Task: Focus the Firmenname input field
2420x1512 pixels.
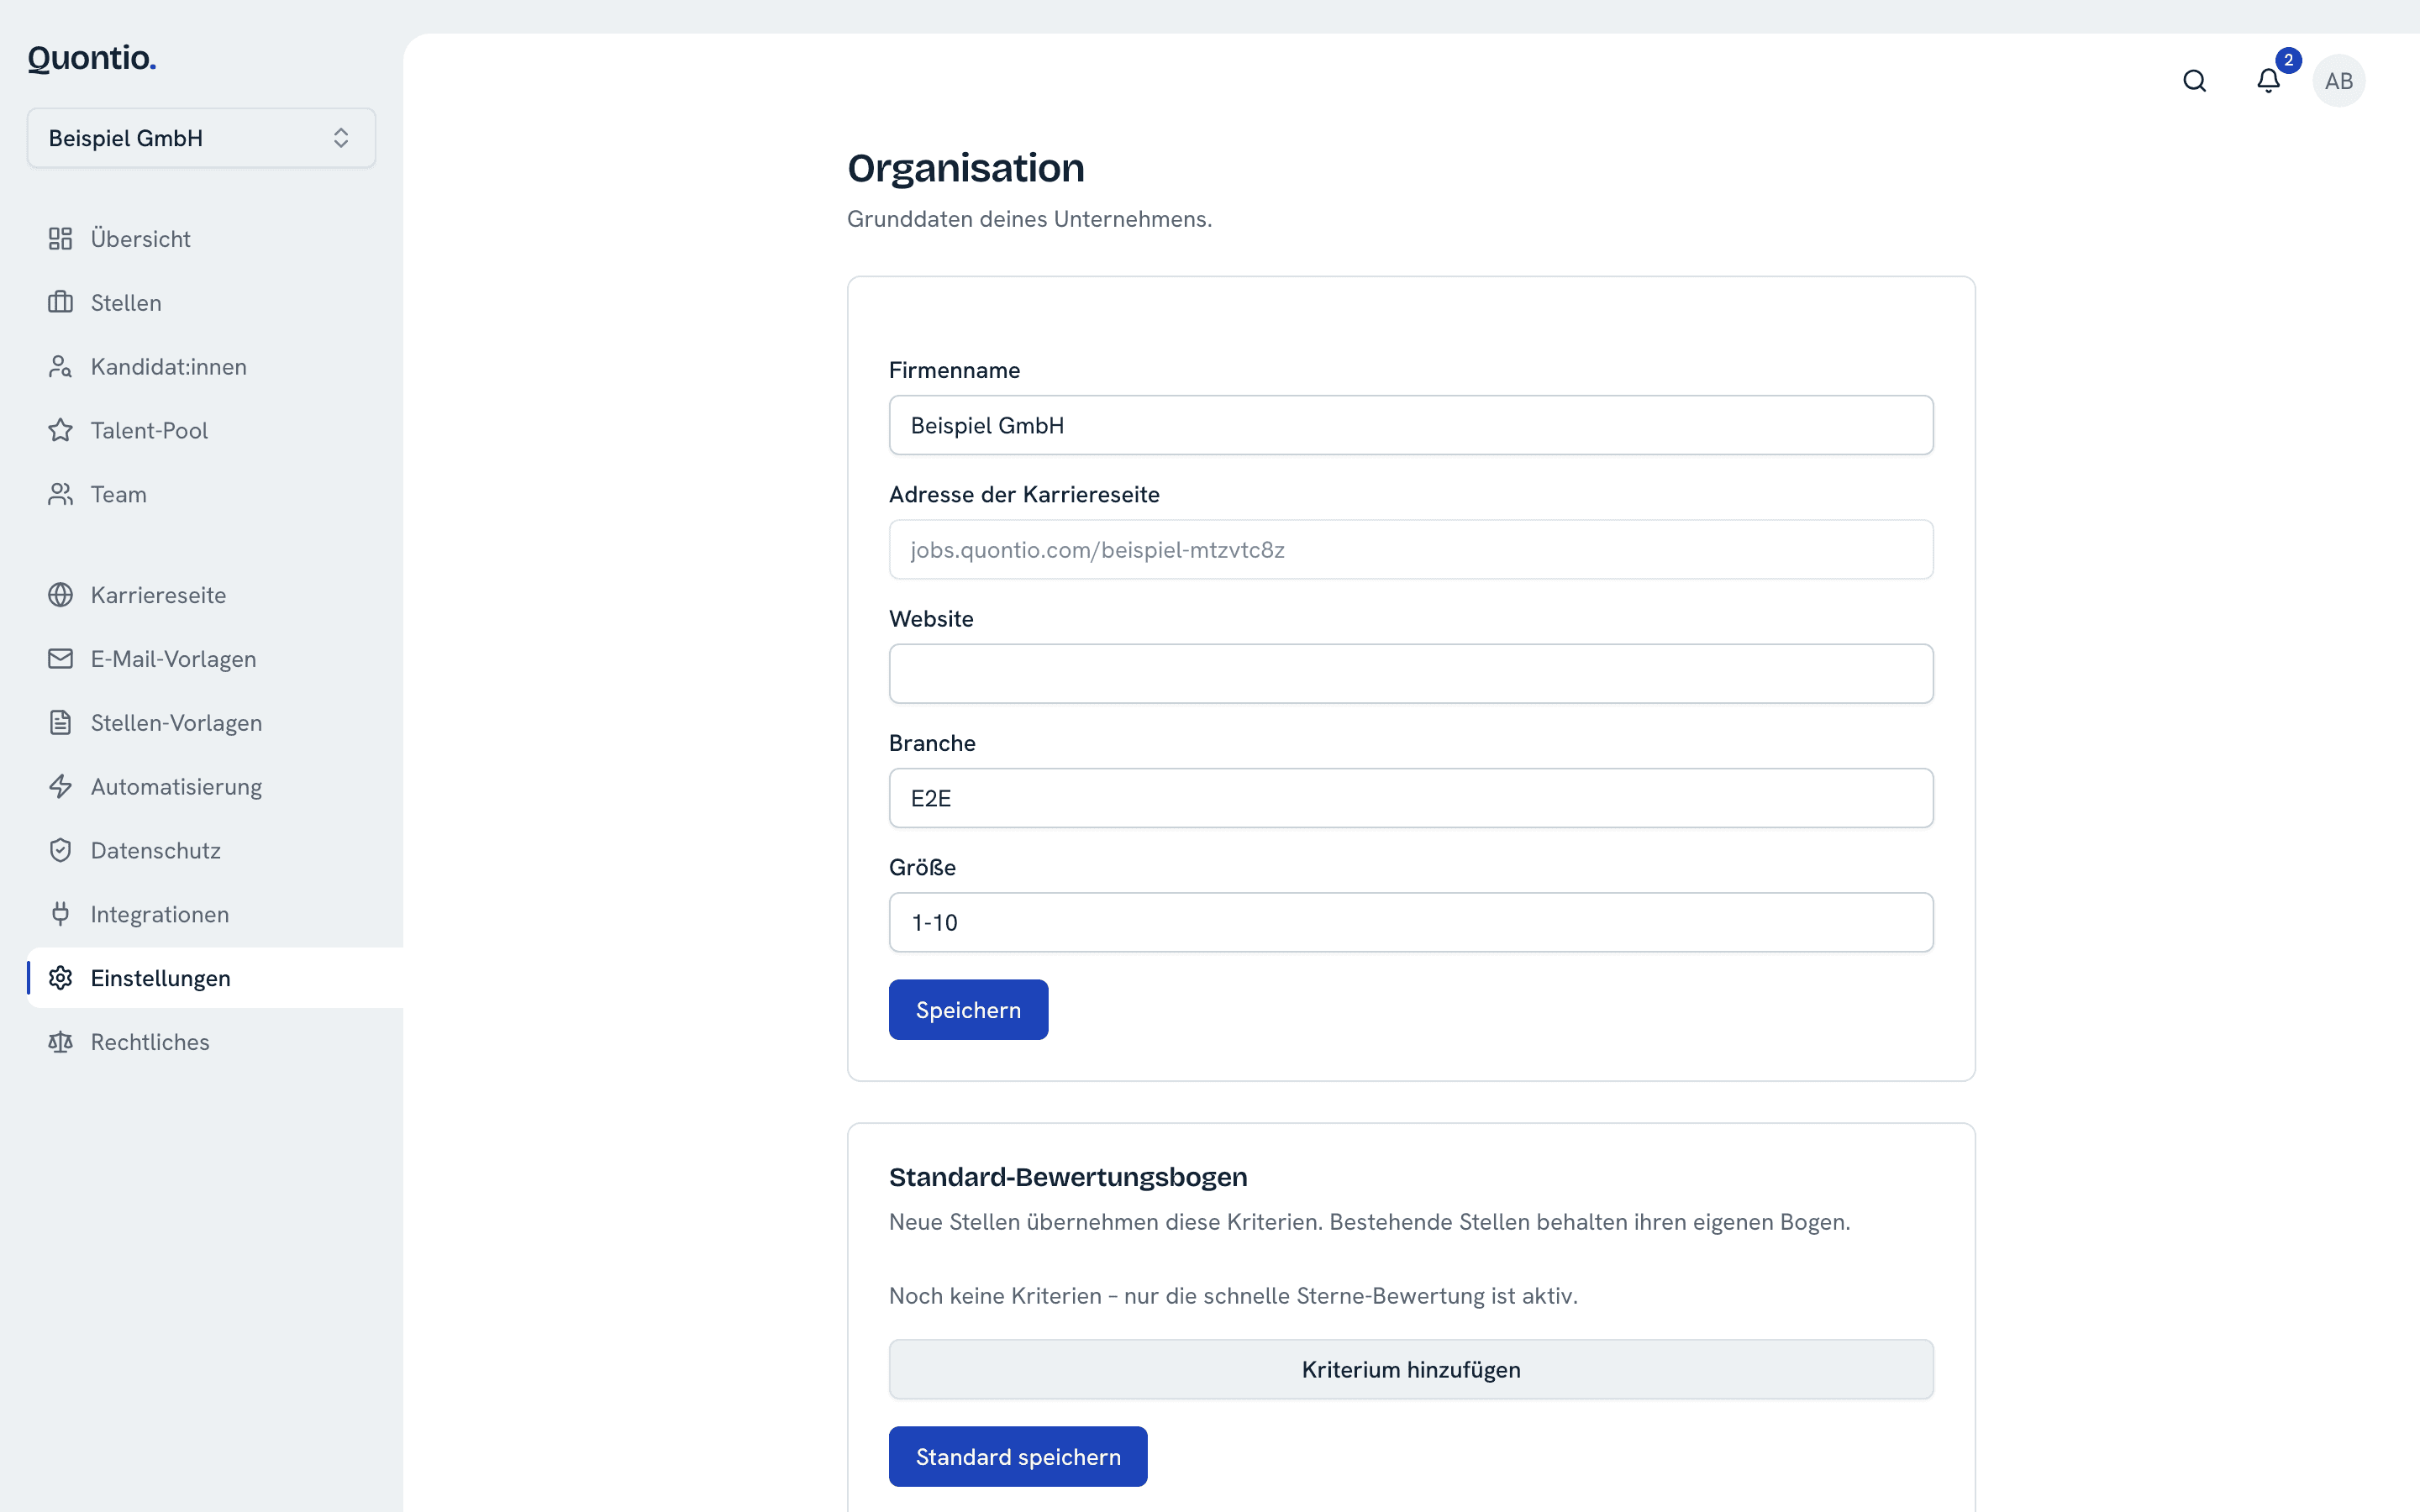Action: coord(1411,425)
